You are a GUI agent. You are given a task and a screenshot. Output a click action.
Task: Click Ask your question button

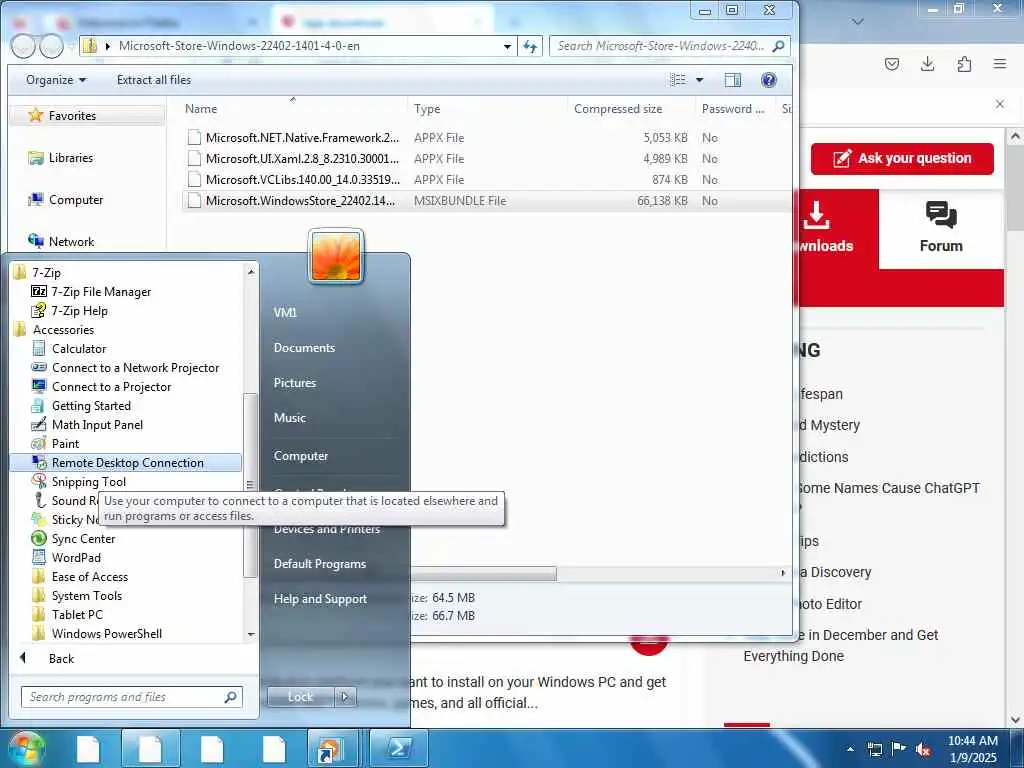tap(902, 158)
